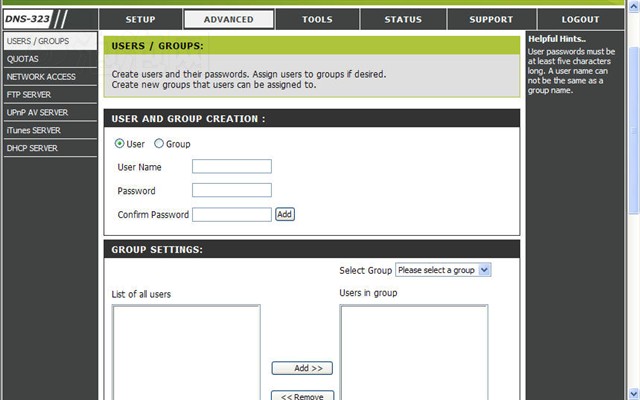This screenshot has height=400, width=640.
Task: Go to the STATUS tab
Action: pos(403,19)
